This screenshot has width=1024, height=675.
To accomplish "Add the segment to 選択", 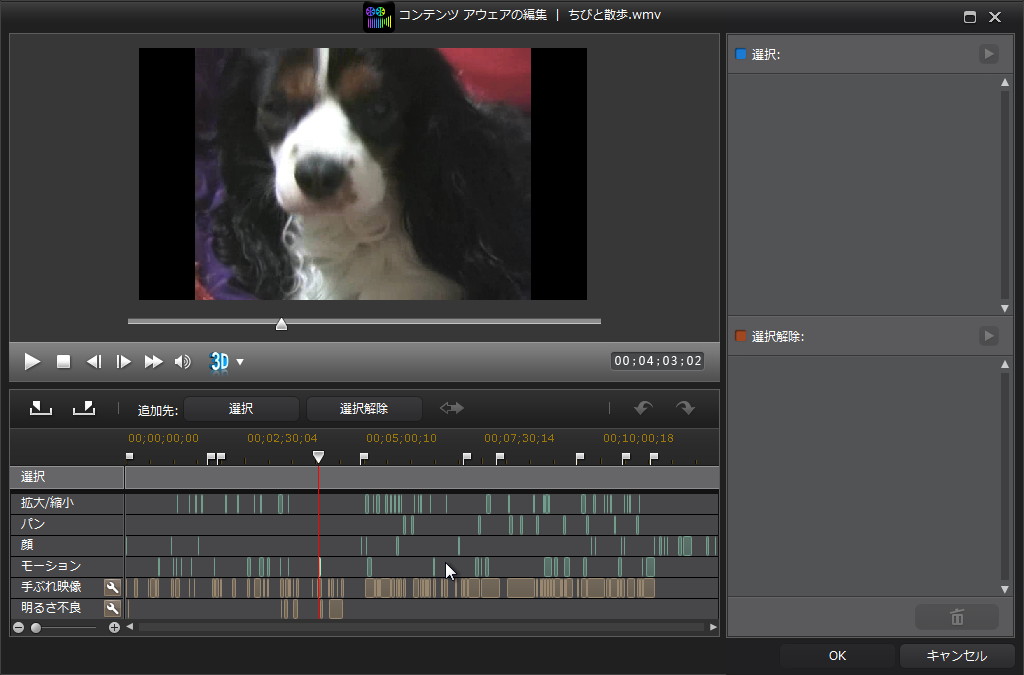I will coord(241,409).
